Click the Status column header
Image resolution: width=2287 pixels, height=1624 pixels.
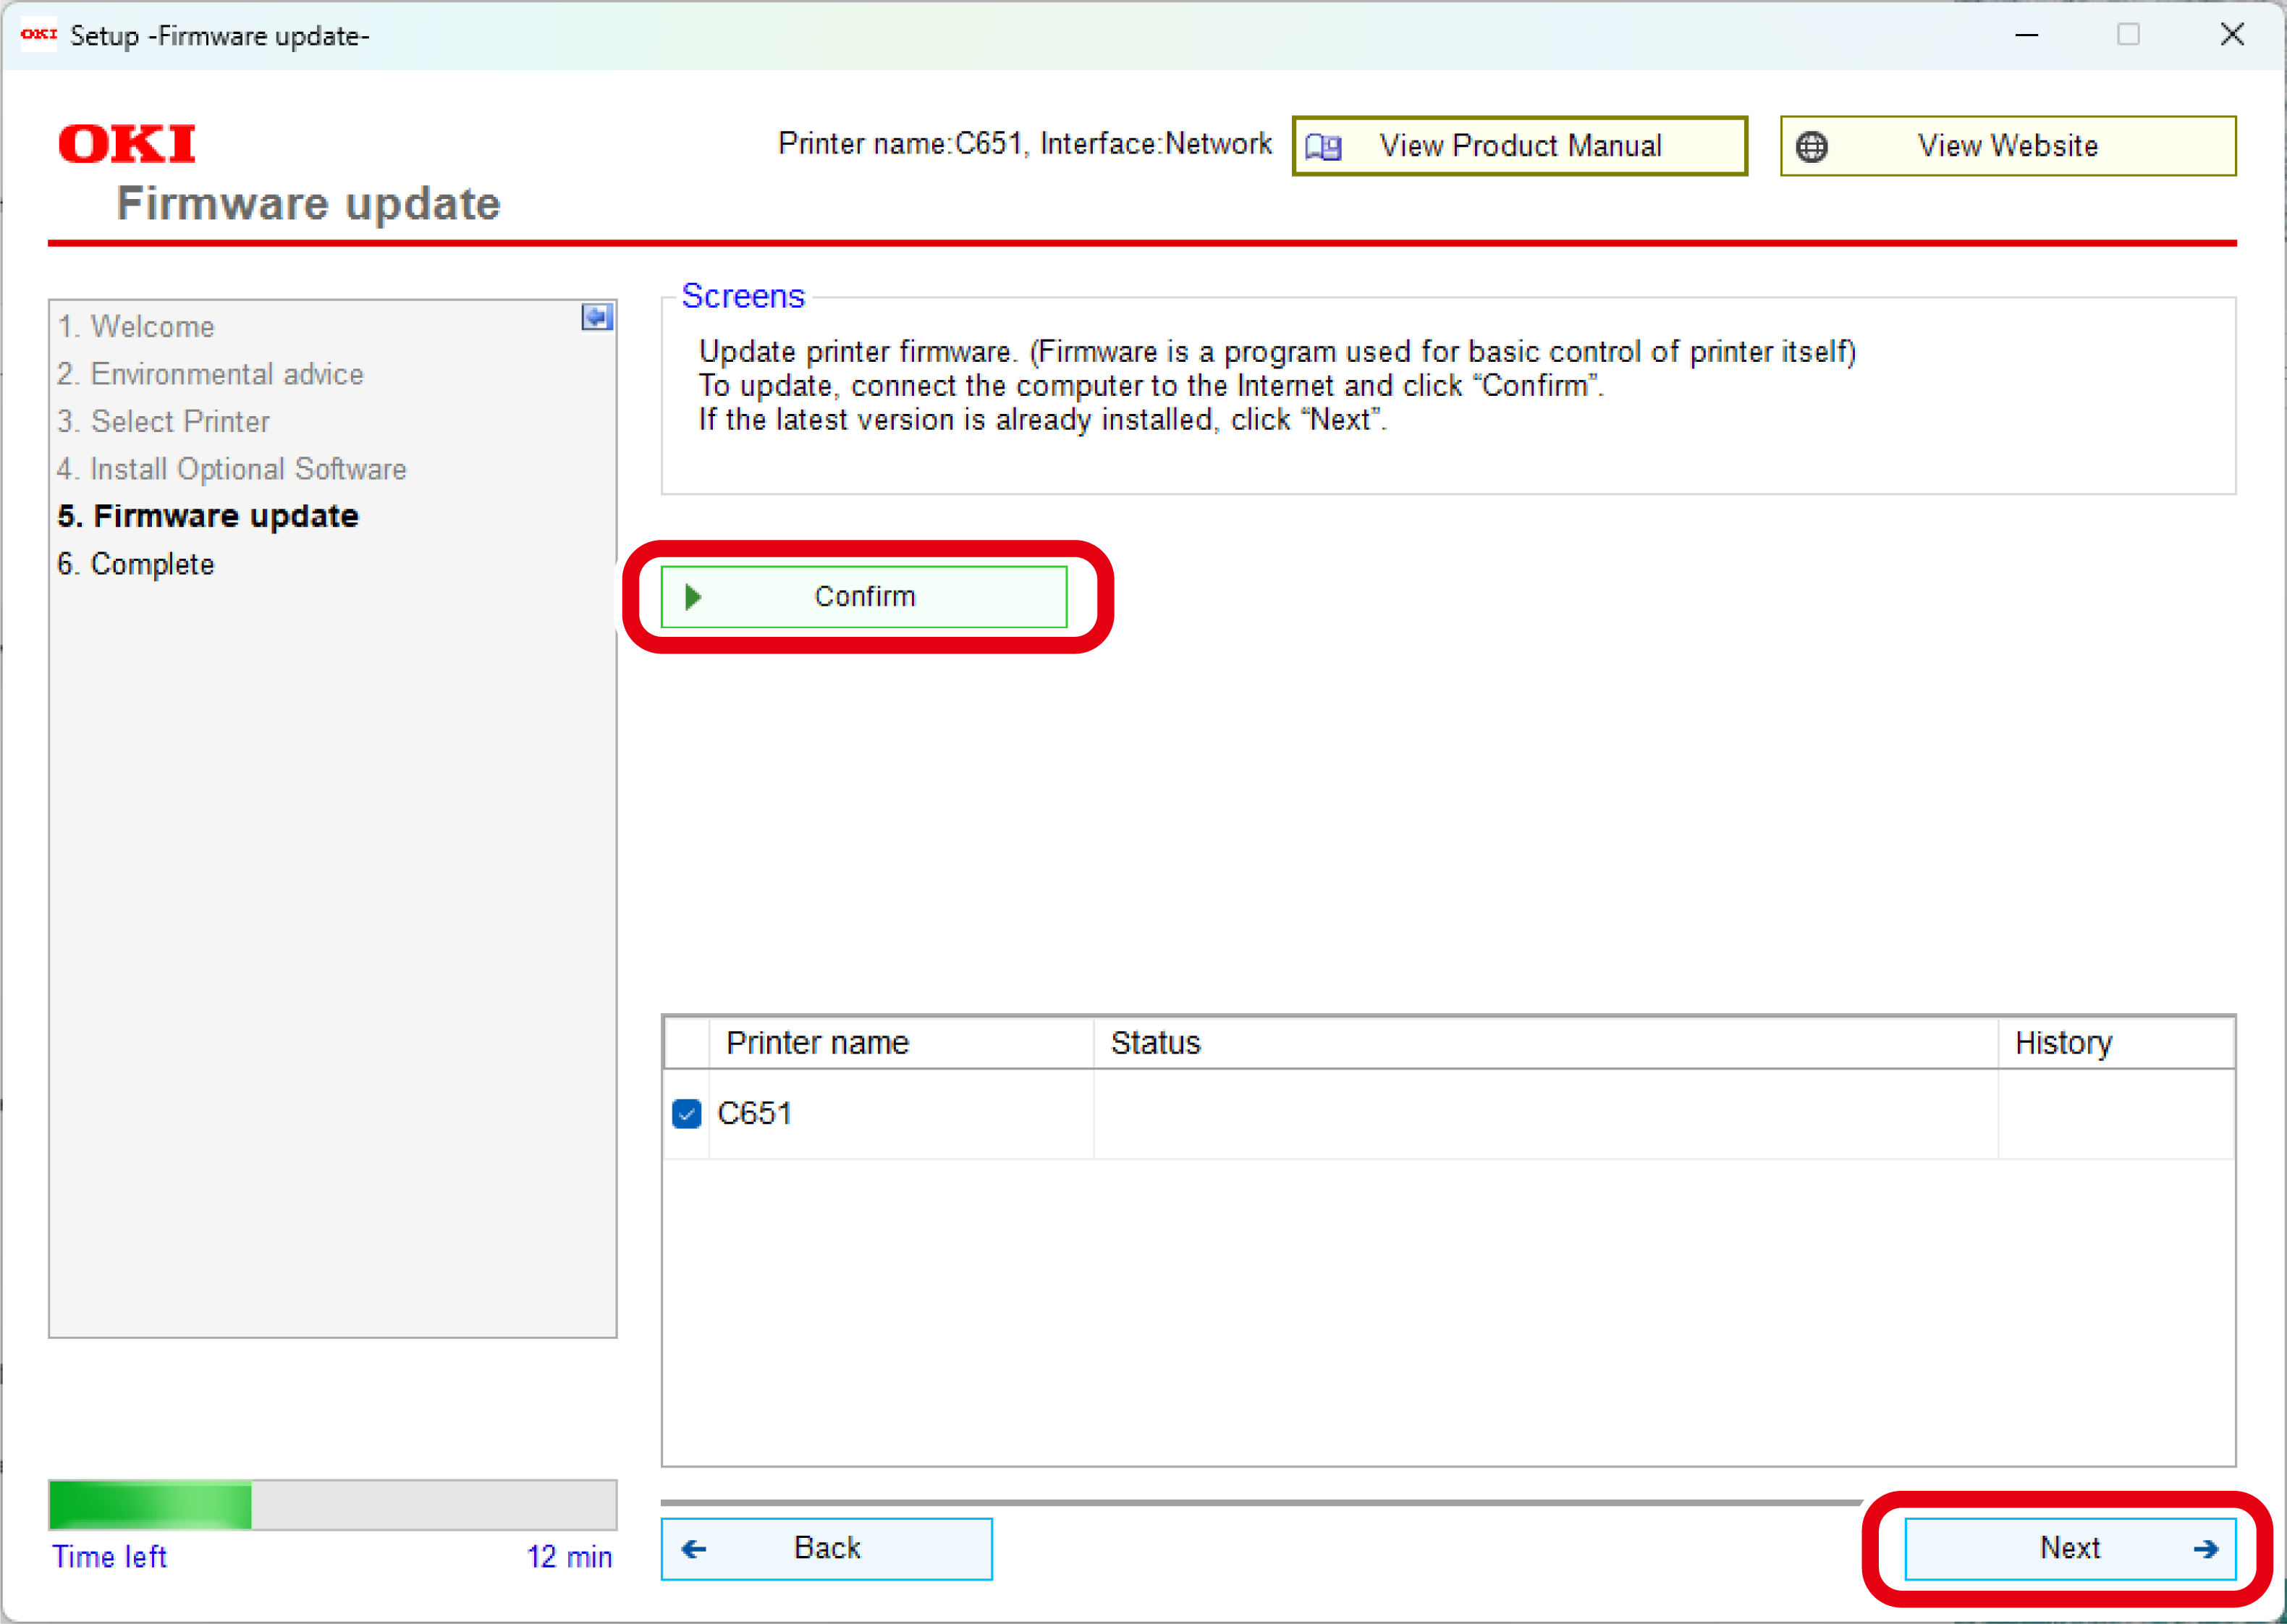1546,1043
